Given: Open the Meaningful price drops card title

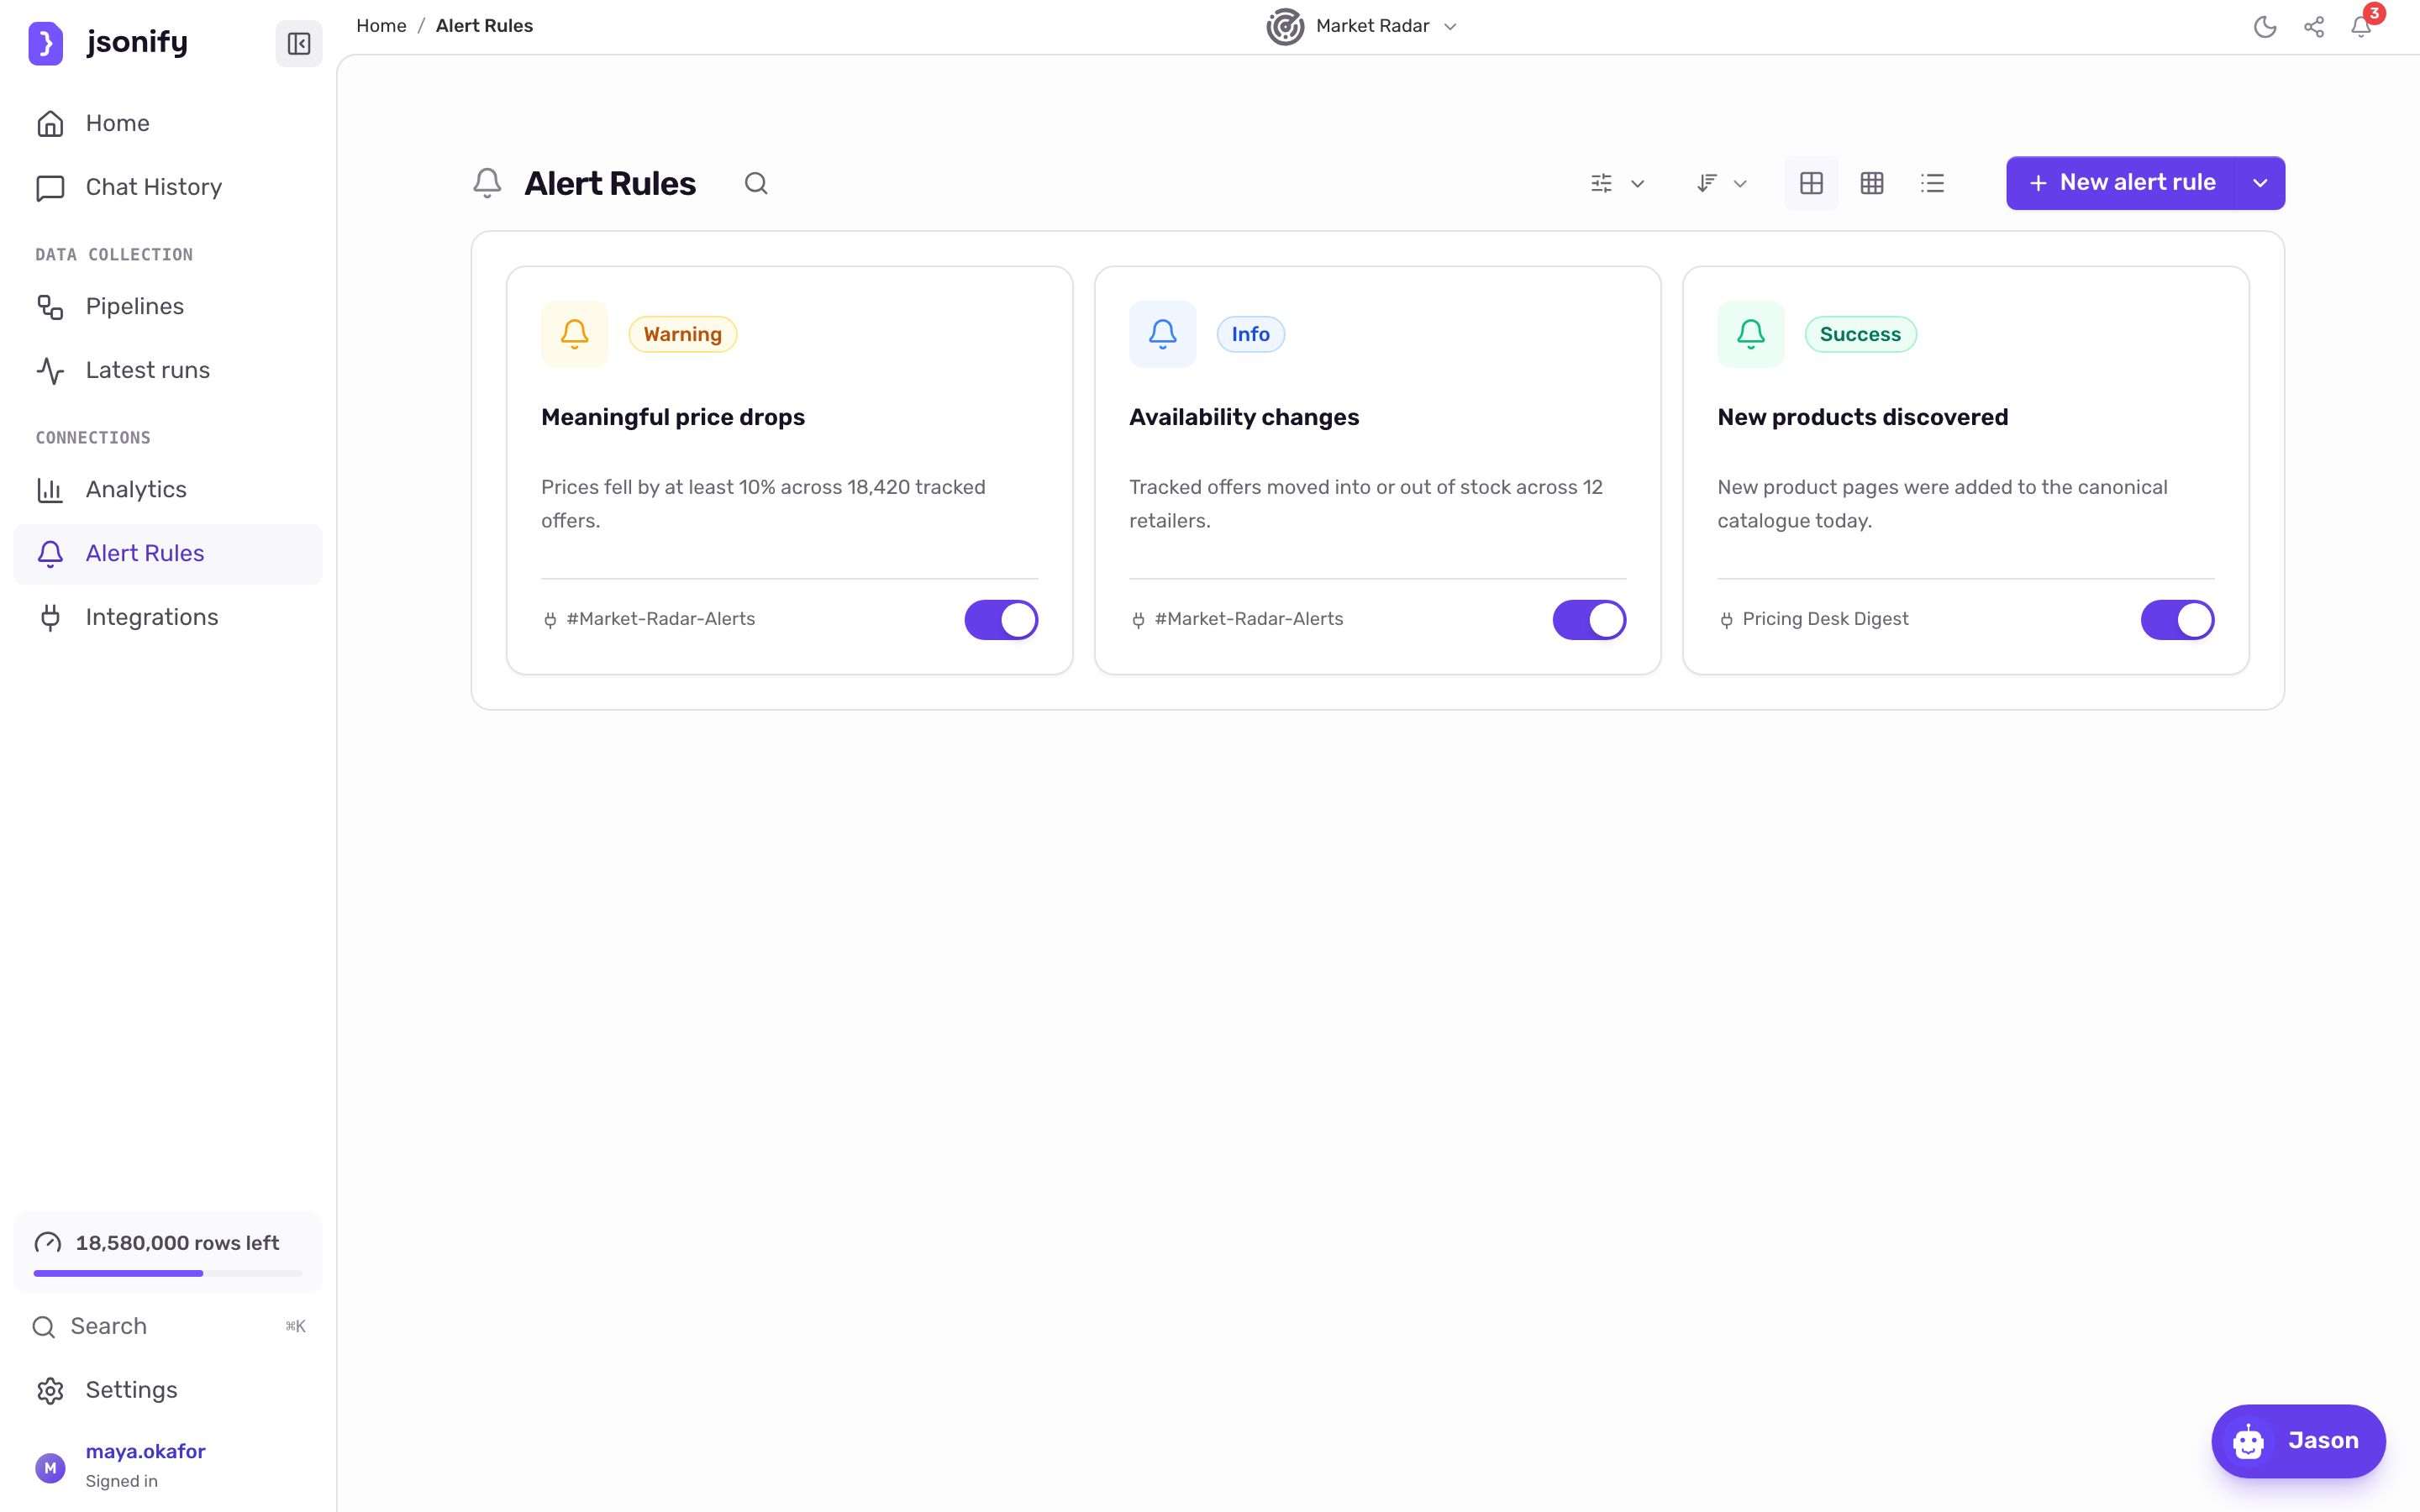Looking at the screenshot, I should [673, 417].
